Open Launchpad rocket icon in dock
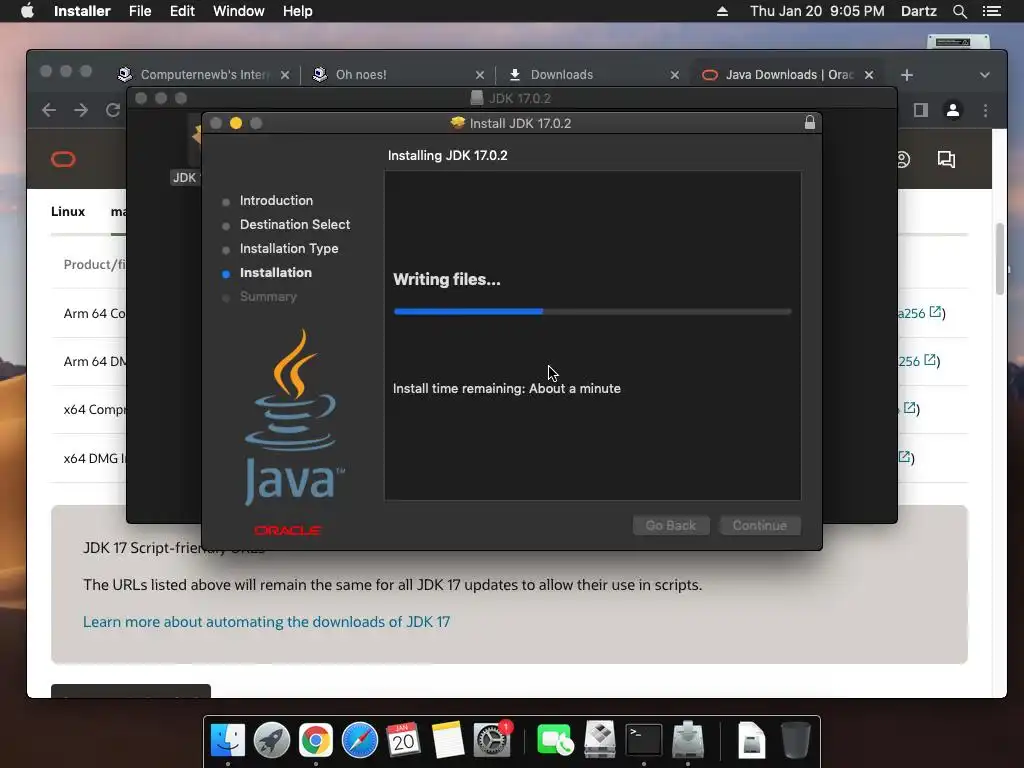This screenshot has height=768, width=1024. pos(272,741)
